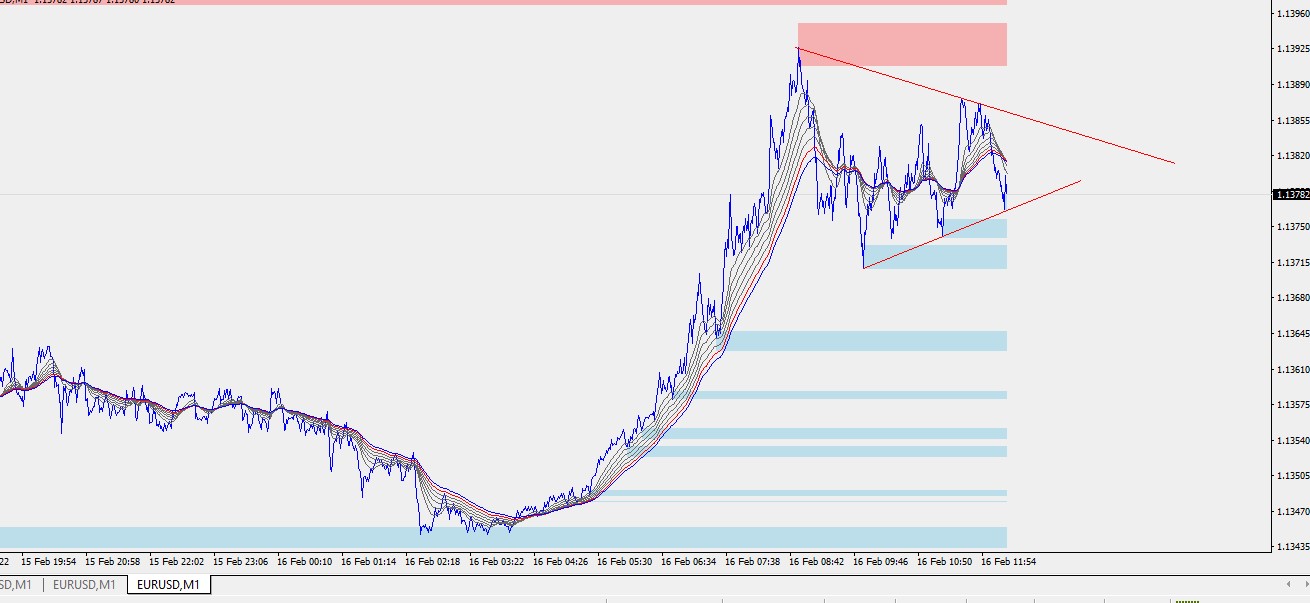Image resolution: width=1310 pixels, height=603 pixels.
Task: Click price axis label 1.13890
Action: (x=1292, y=85)
